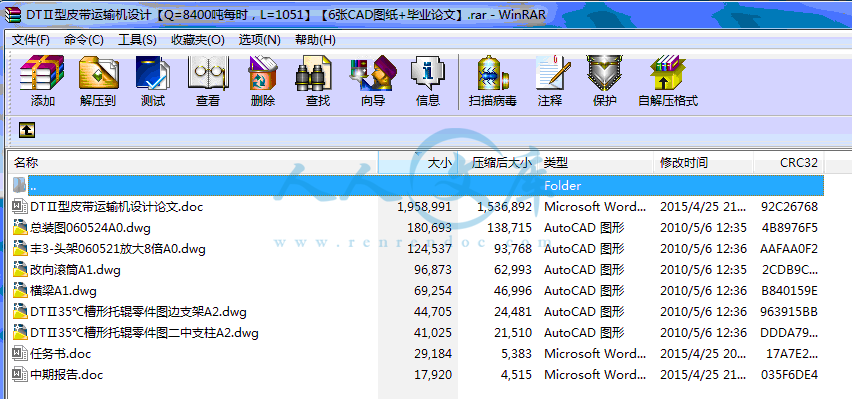Go up one folder level arrow
The height and width of the screenshot is (399, 852).
point(27,129)
